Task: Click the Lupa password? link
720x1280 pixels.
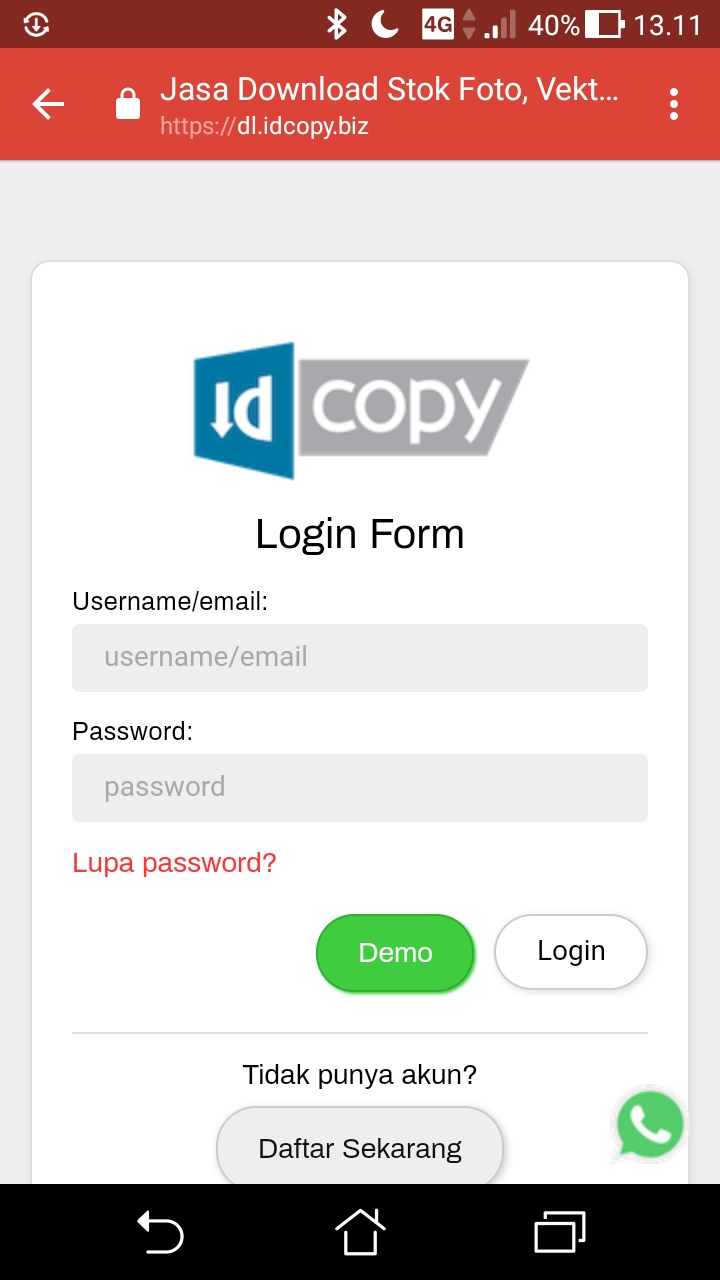Action: tap(174, 862)
